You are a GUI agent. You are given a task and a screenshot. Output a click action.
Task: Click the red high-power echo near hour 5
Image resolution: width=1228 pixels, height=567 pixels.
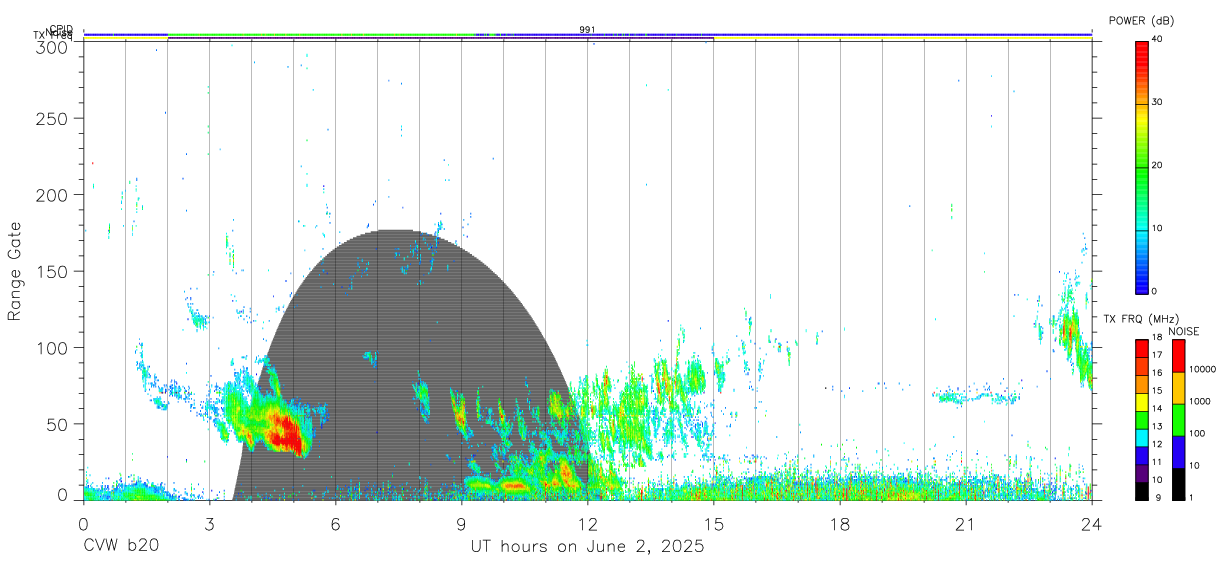286,432
